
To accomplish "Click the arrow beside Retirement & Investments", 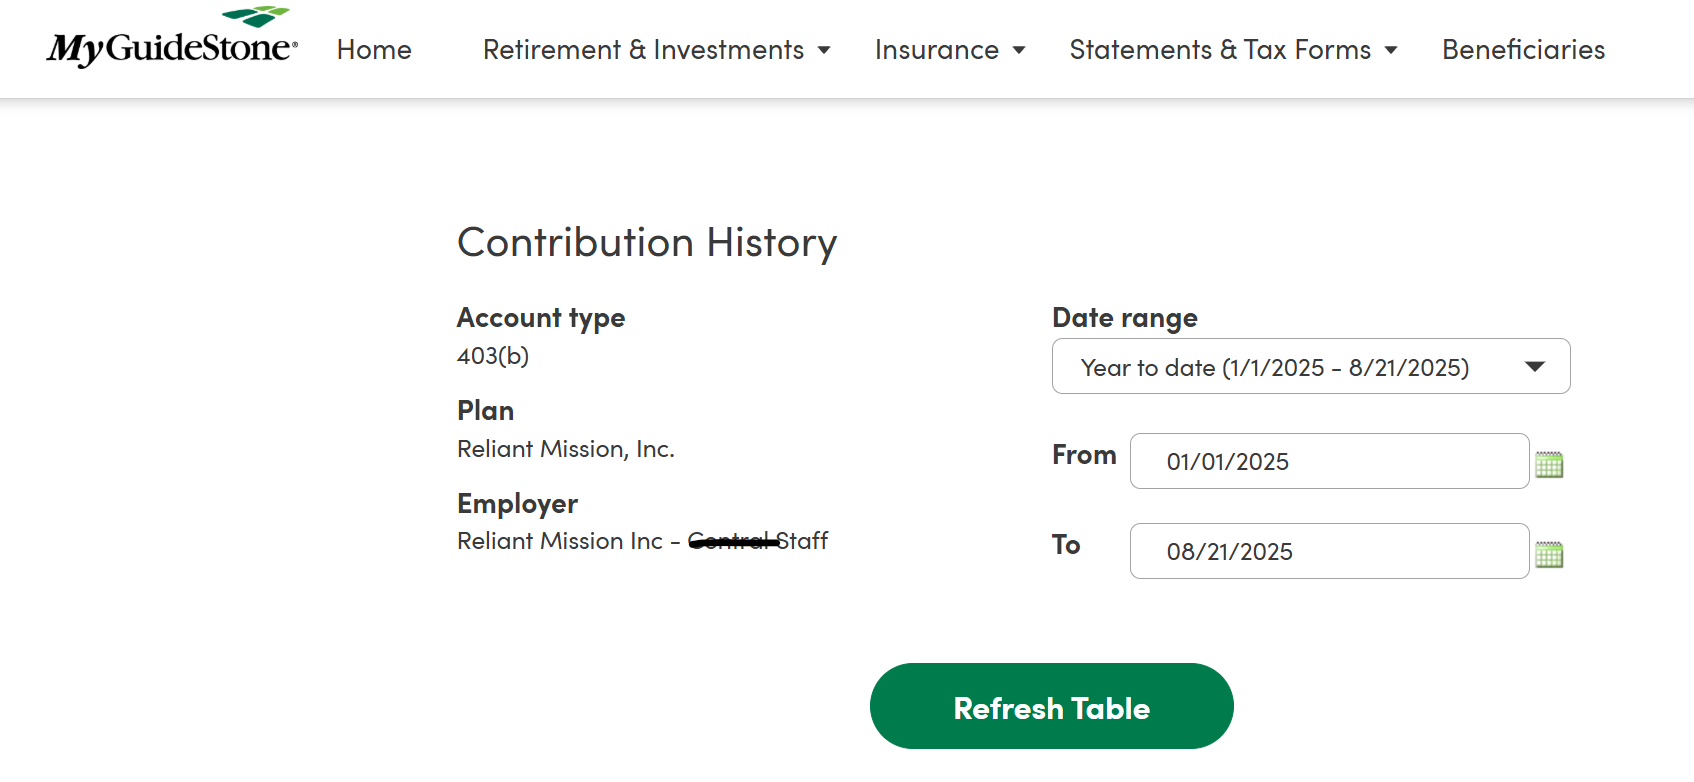I will [824, 51].
